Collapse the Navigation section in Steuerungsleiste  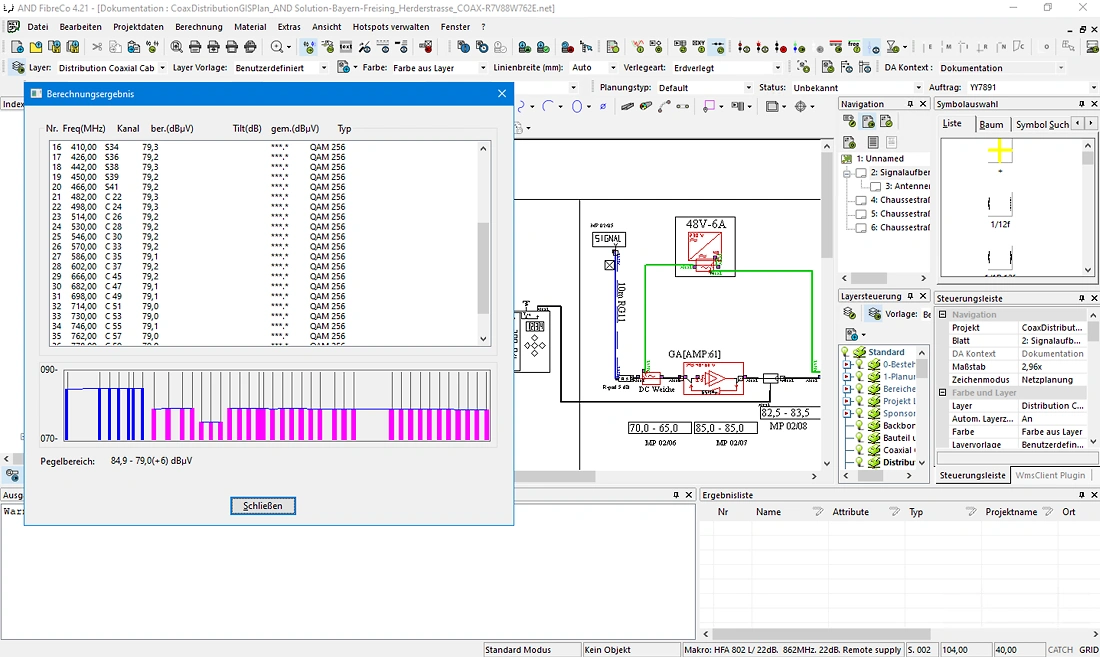click(943, 315)
